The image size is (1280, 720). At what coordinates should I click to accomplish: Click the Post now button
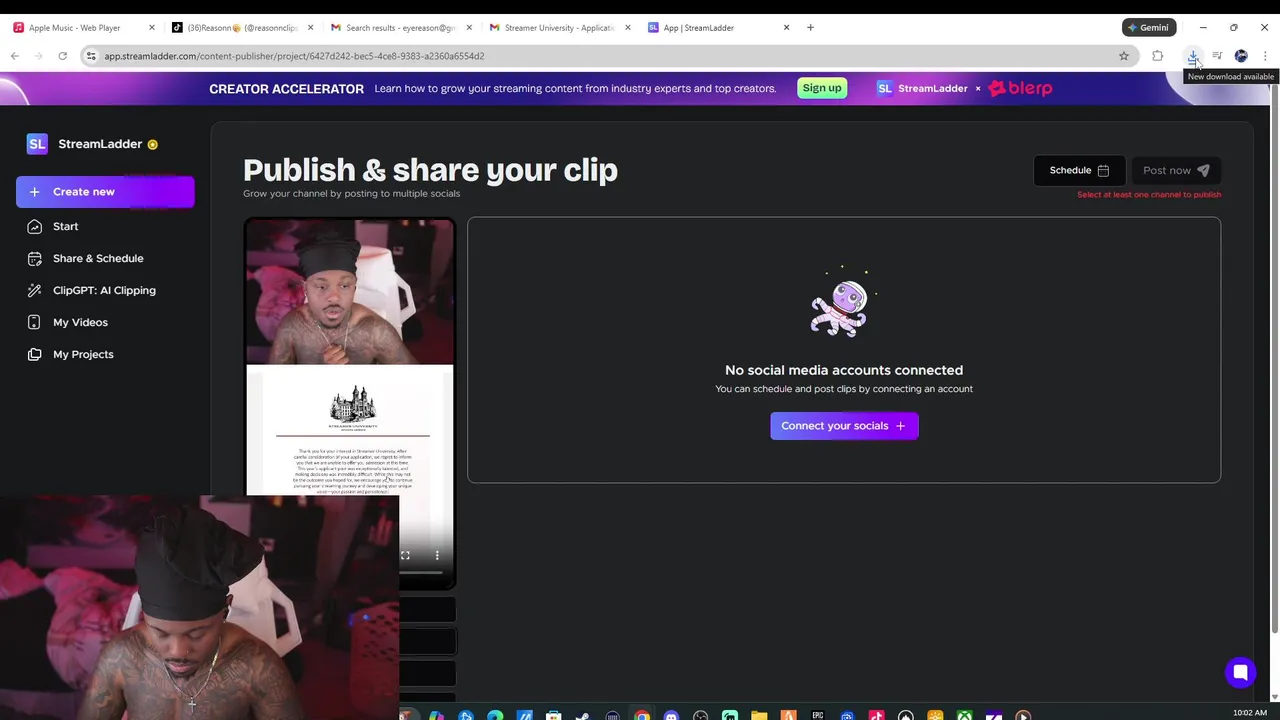(x=1176, y=170)
